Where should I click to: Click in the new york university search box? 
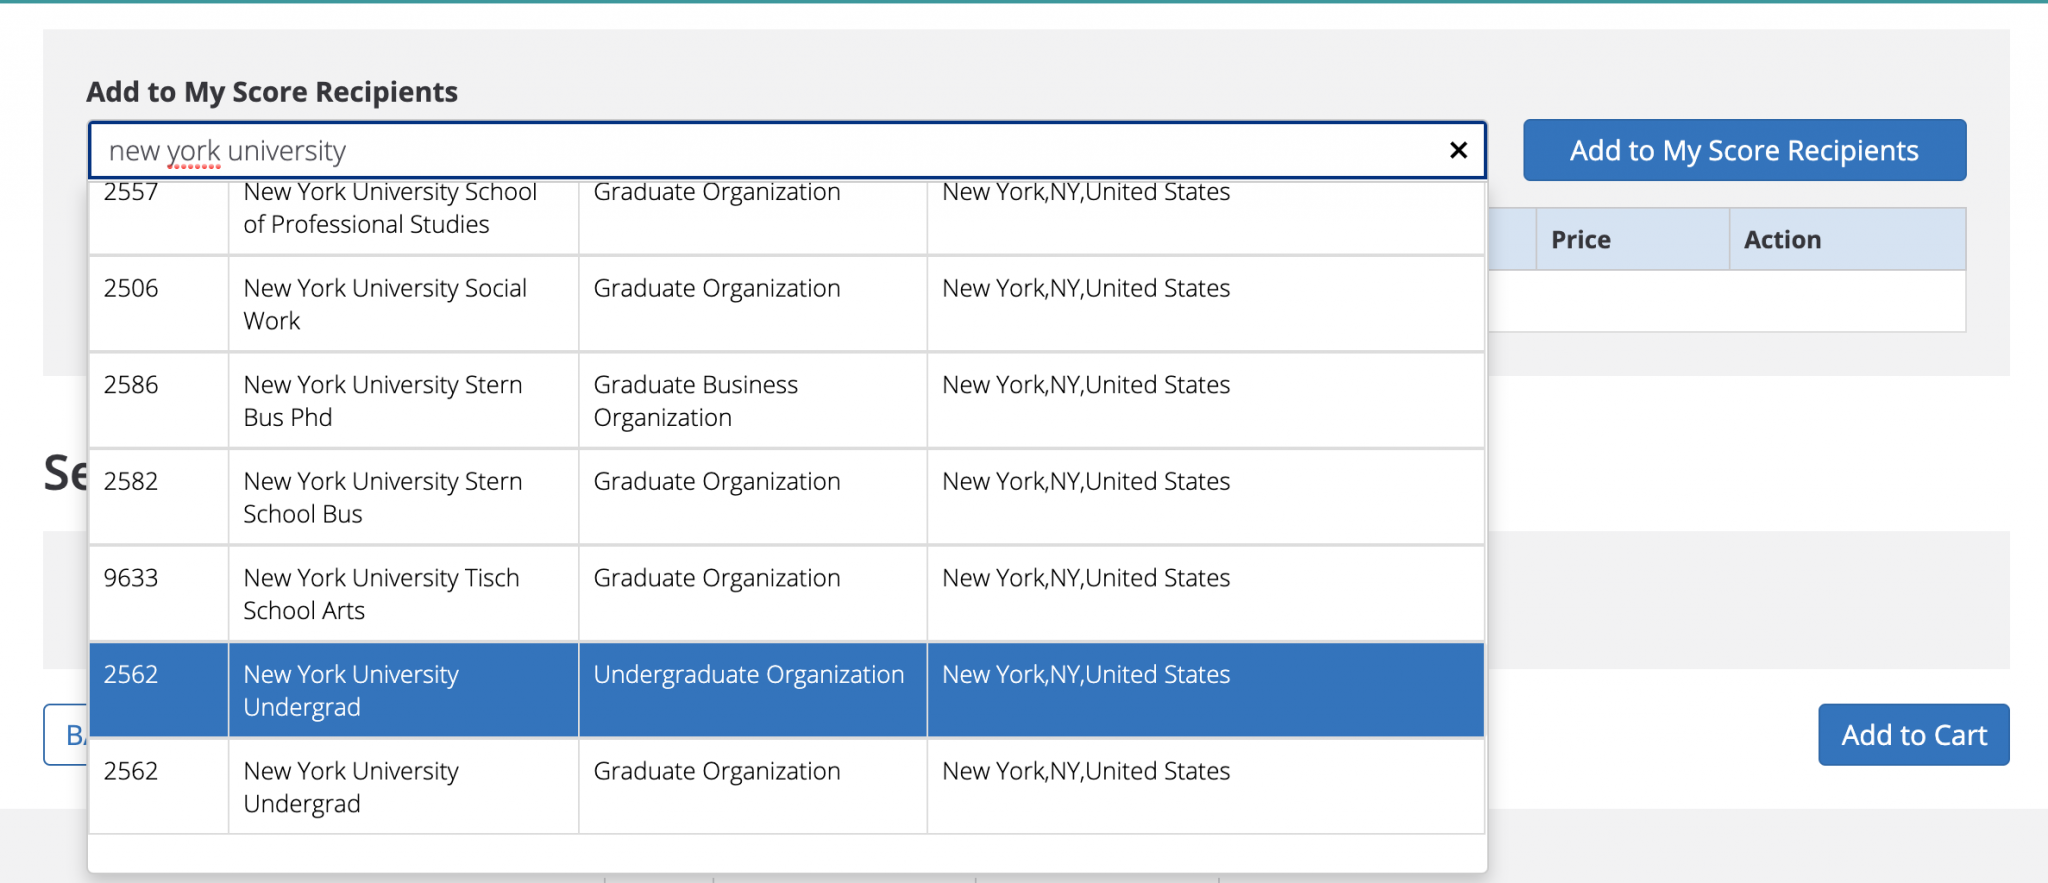pos(760,150)
